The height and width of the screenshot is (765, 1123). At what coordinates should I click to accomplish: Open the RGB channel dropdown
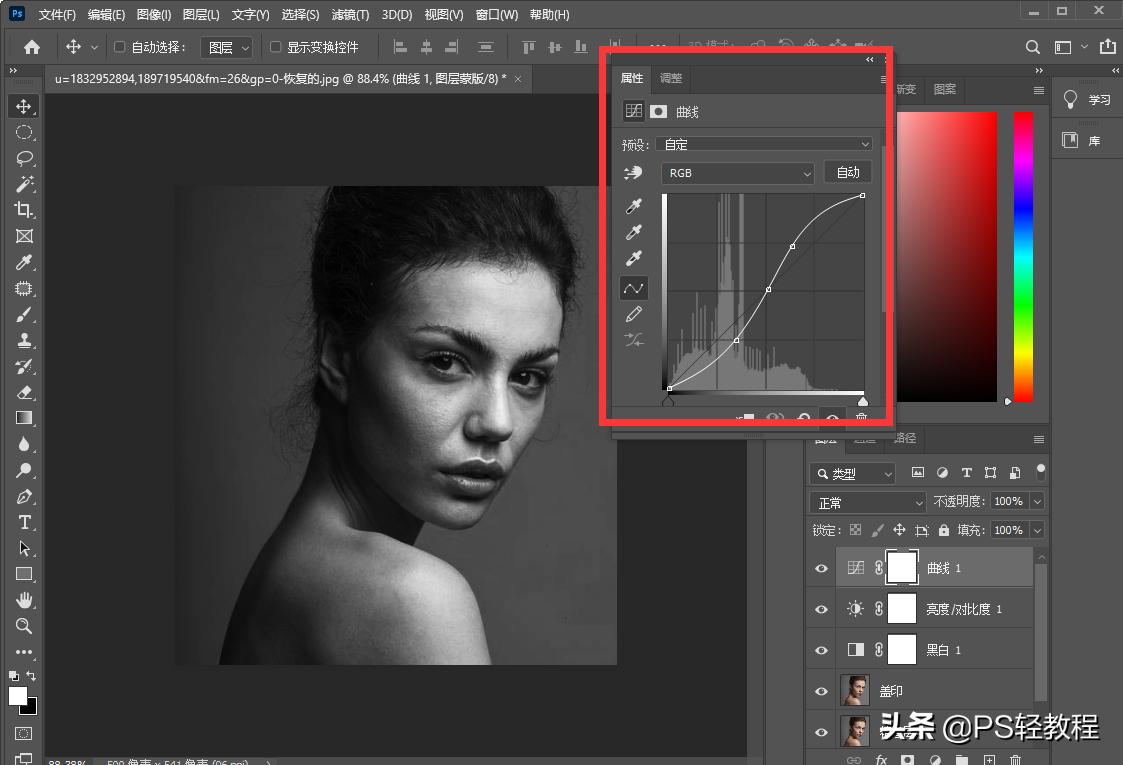[738, 173]
